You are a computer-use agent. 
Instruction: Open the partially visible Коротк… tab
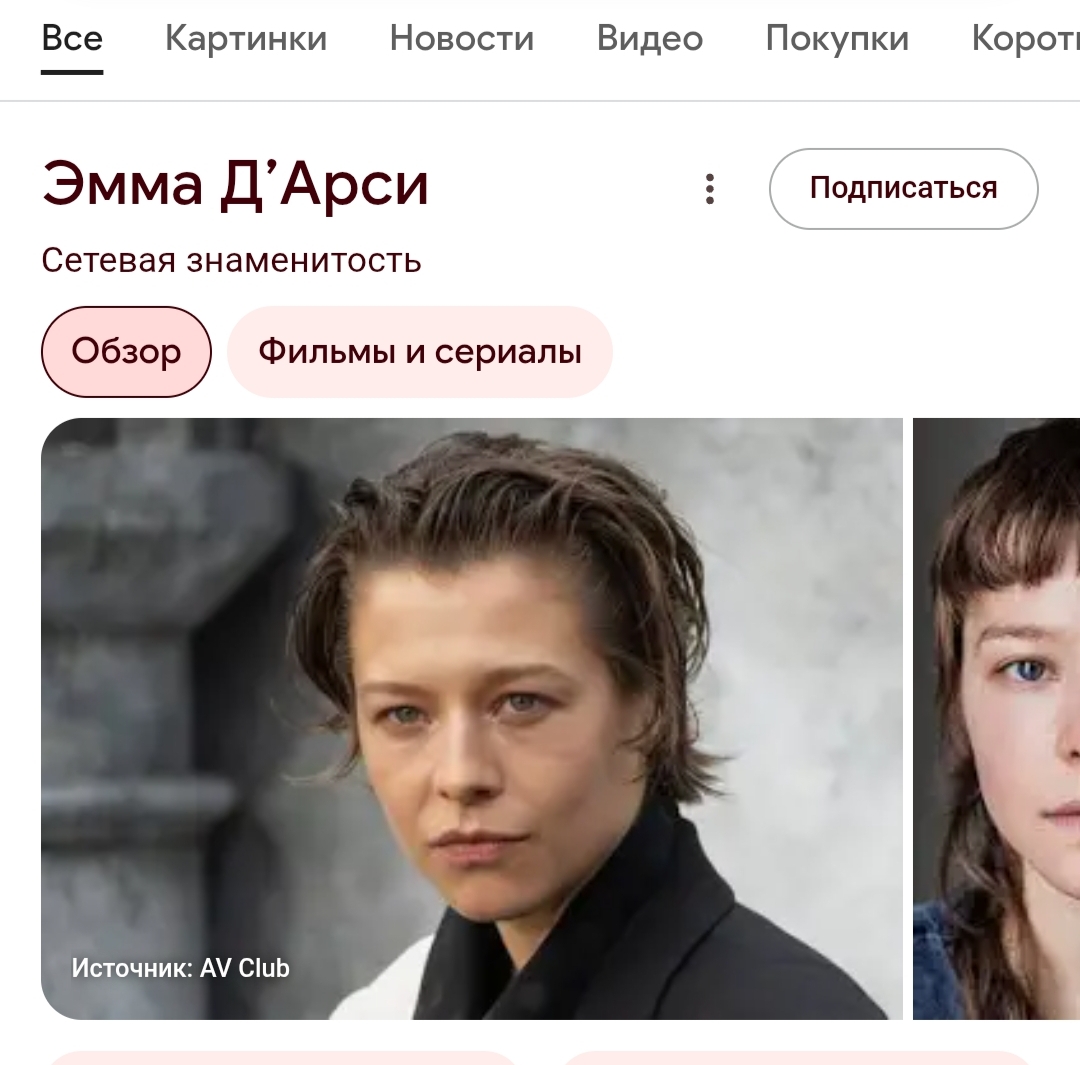click(1026, 38)
